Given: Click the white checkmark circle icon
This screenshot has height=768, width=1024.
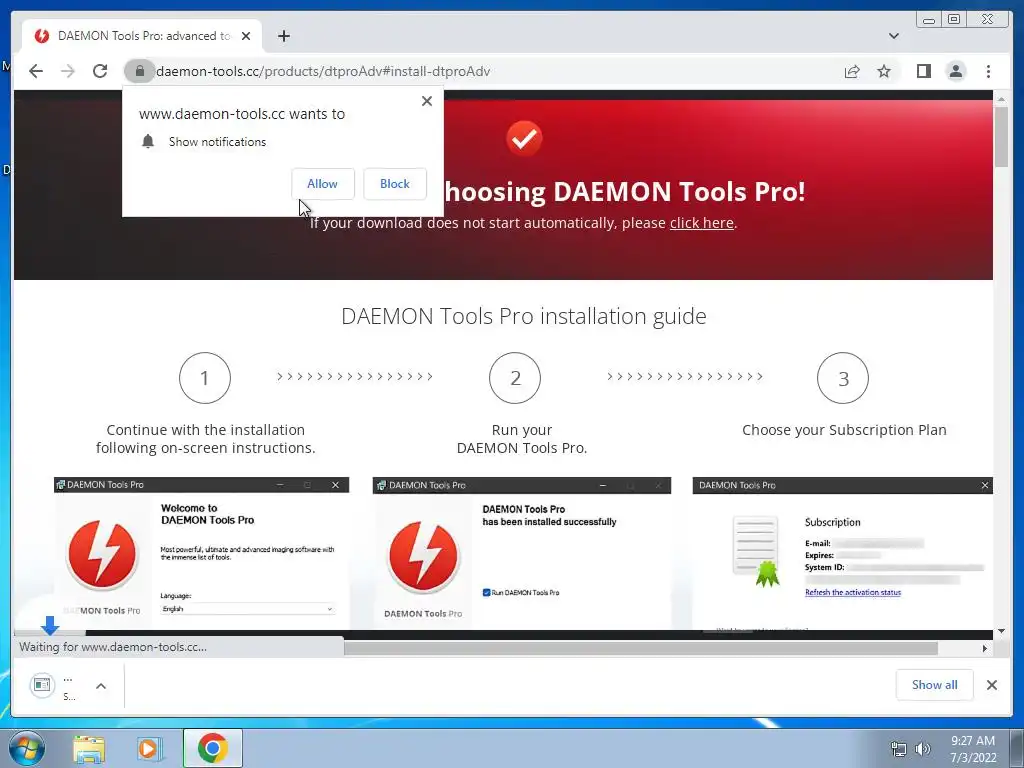Looking at the screenshot, I should pos(524,138).
